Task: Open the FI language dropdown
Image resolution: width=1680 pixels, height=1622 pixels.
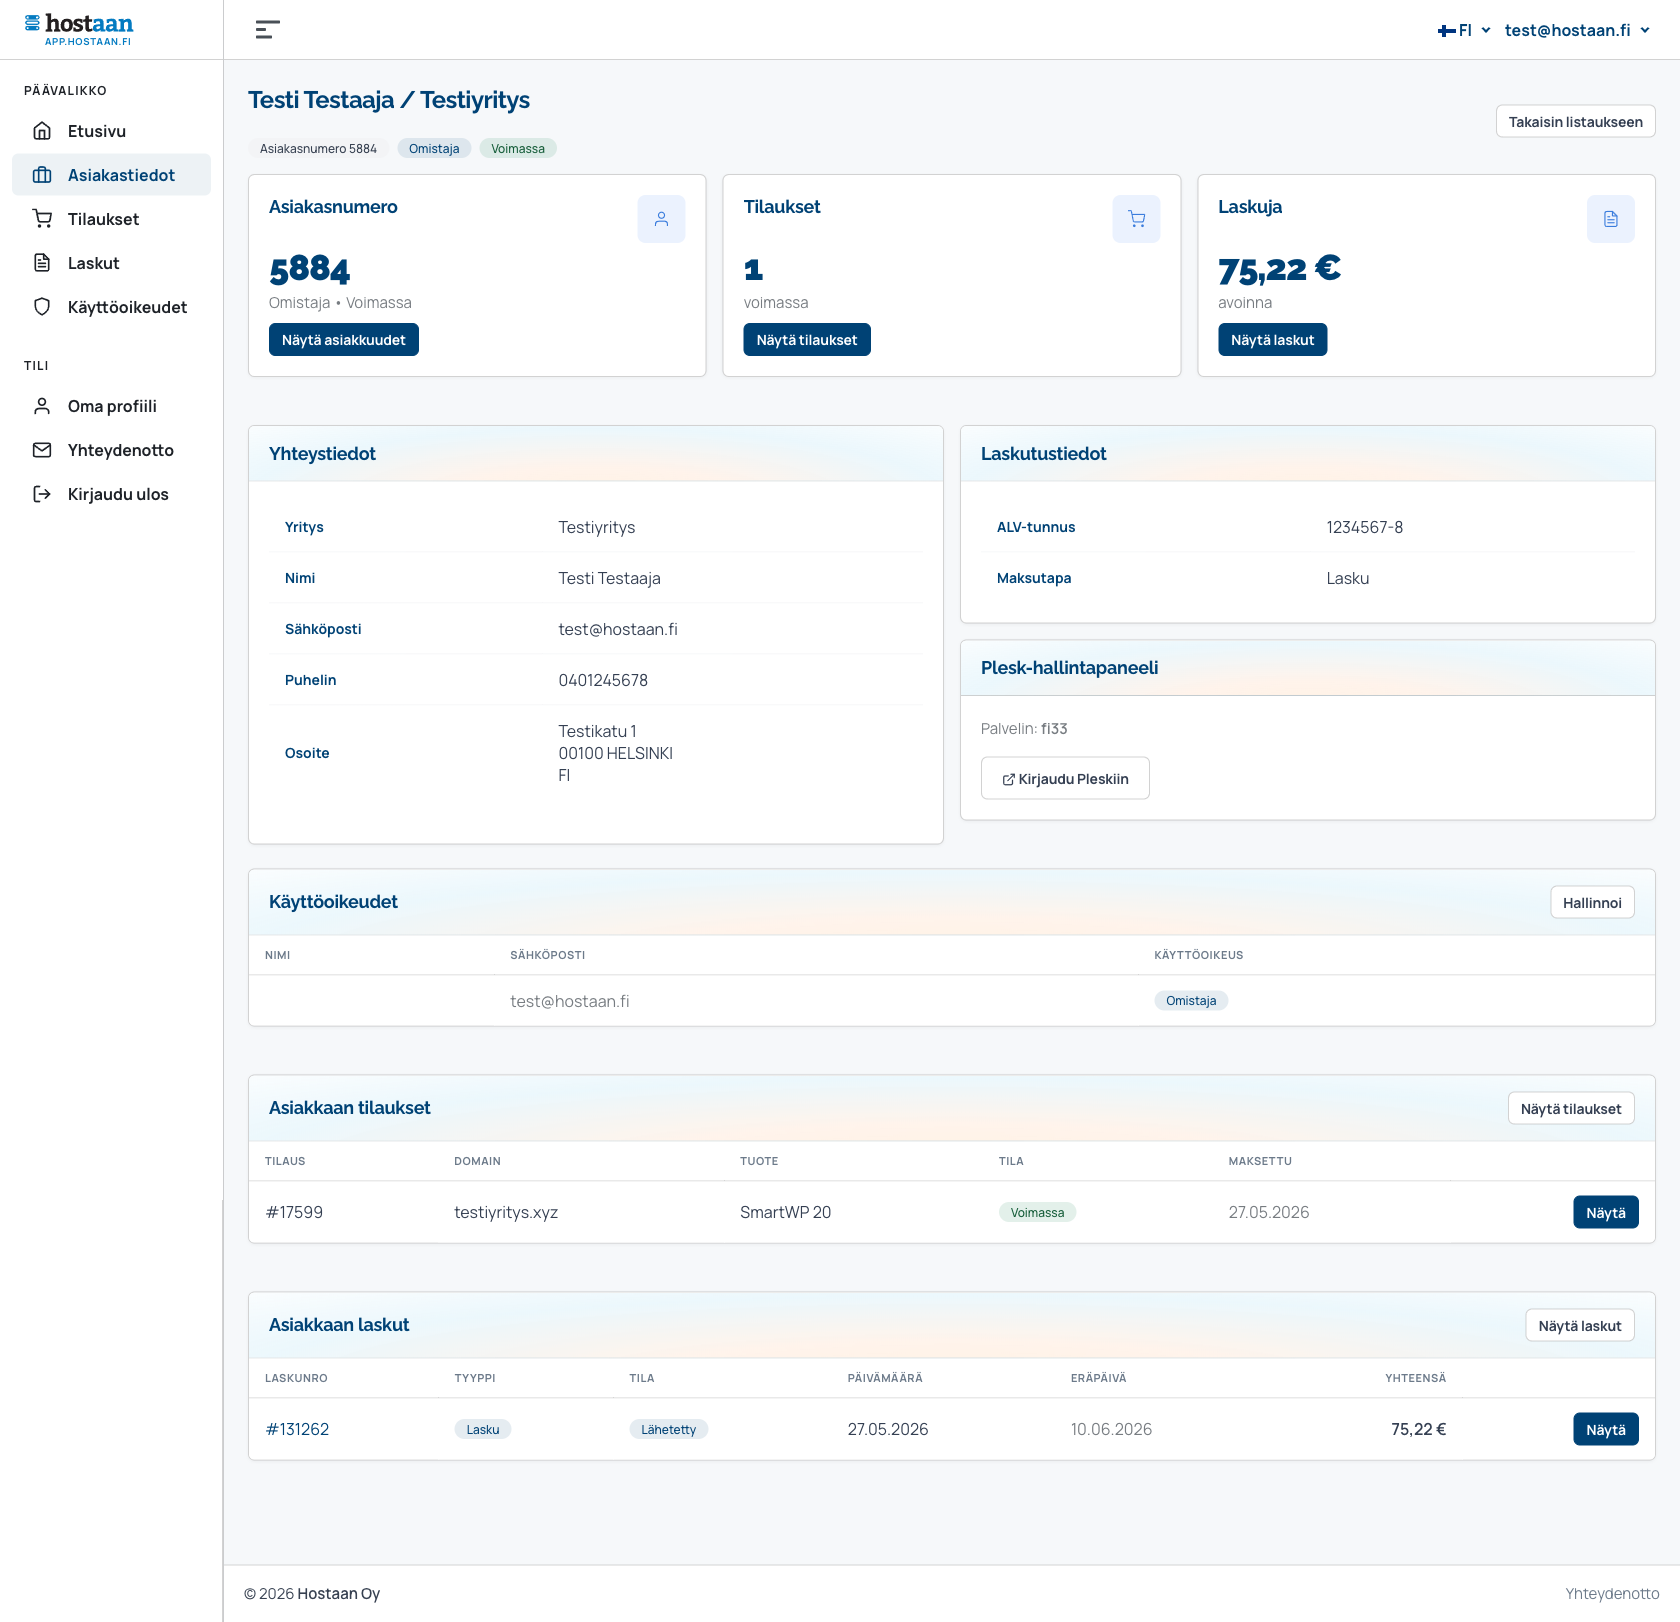Action: pyautogui.click(x=1465, y=31)
